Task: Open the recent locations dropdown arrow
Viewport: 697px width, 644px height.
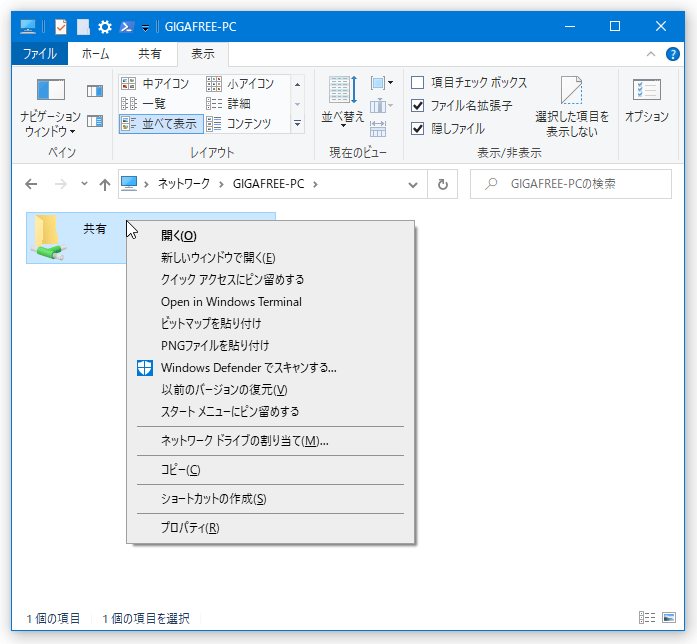Action: [84, 184]
